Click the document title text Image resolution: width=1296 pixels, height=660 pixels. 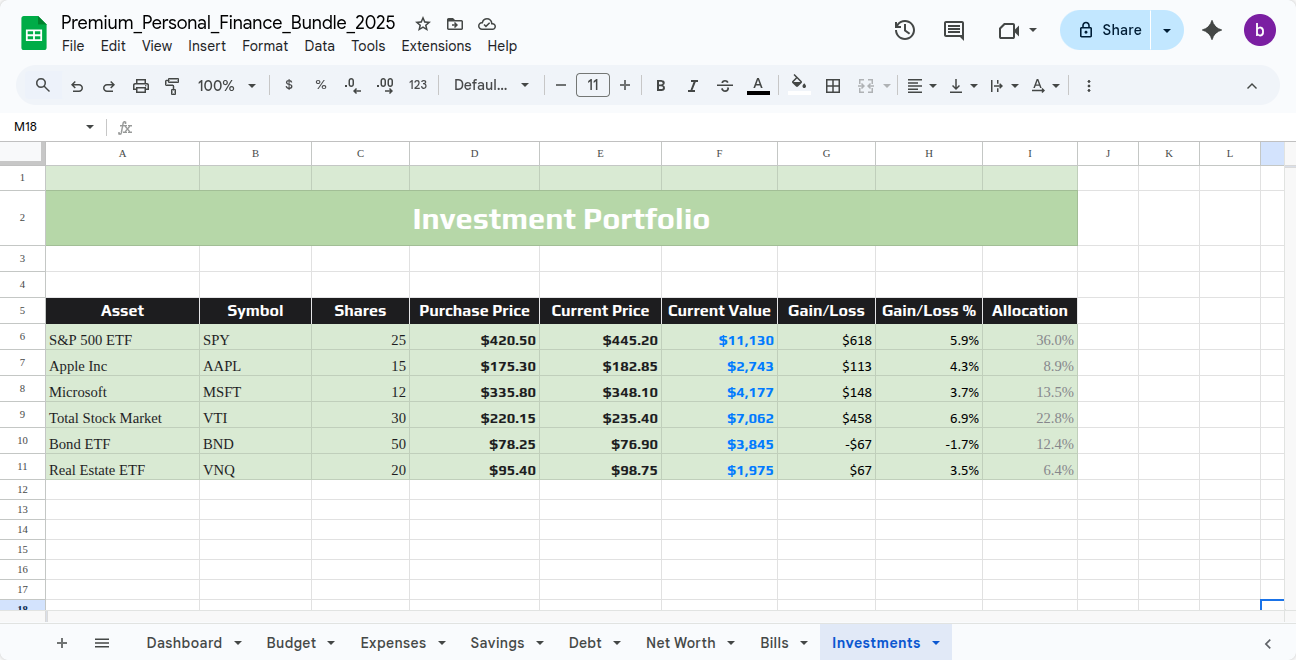click(228, 23)
